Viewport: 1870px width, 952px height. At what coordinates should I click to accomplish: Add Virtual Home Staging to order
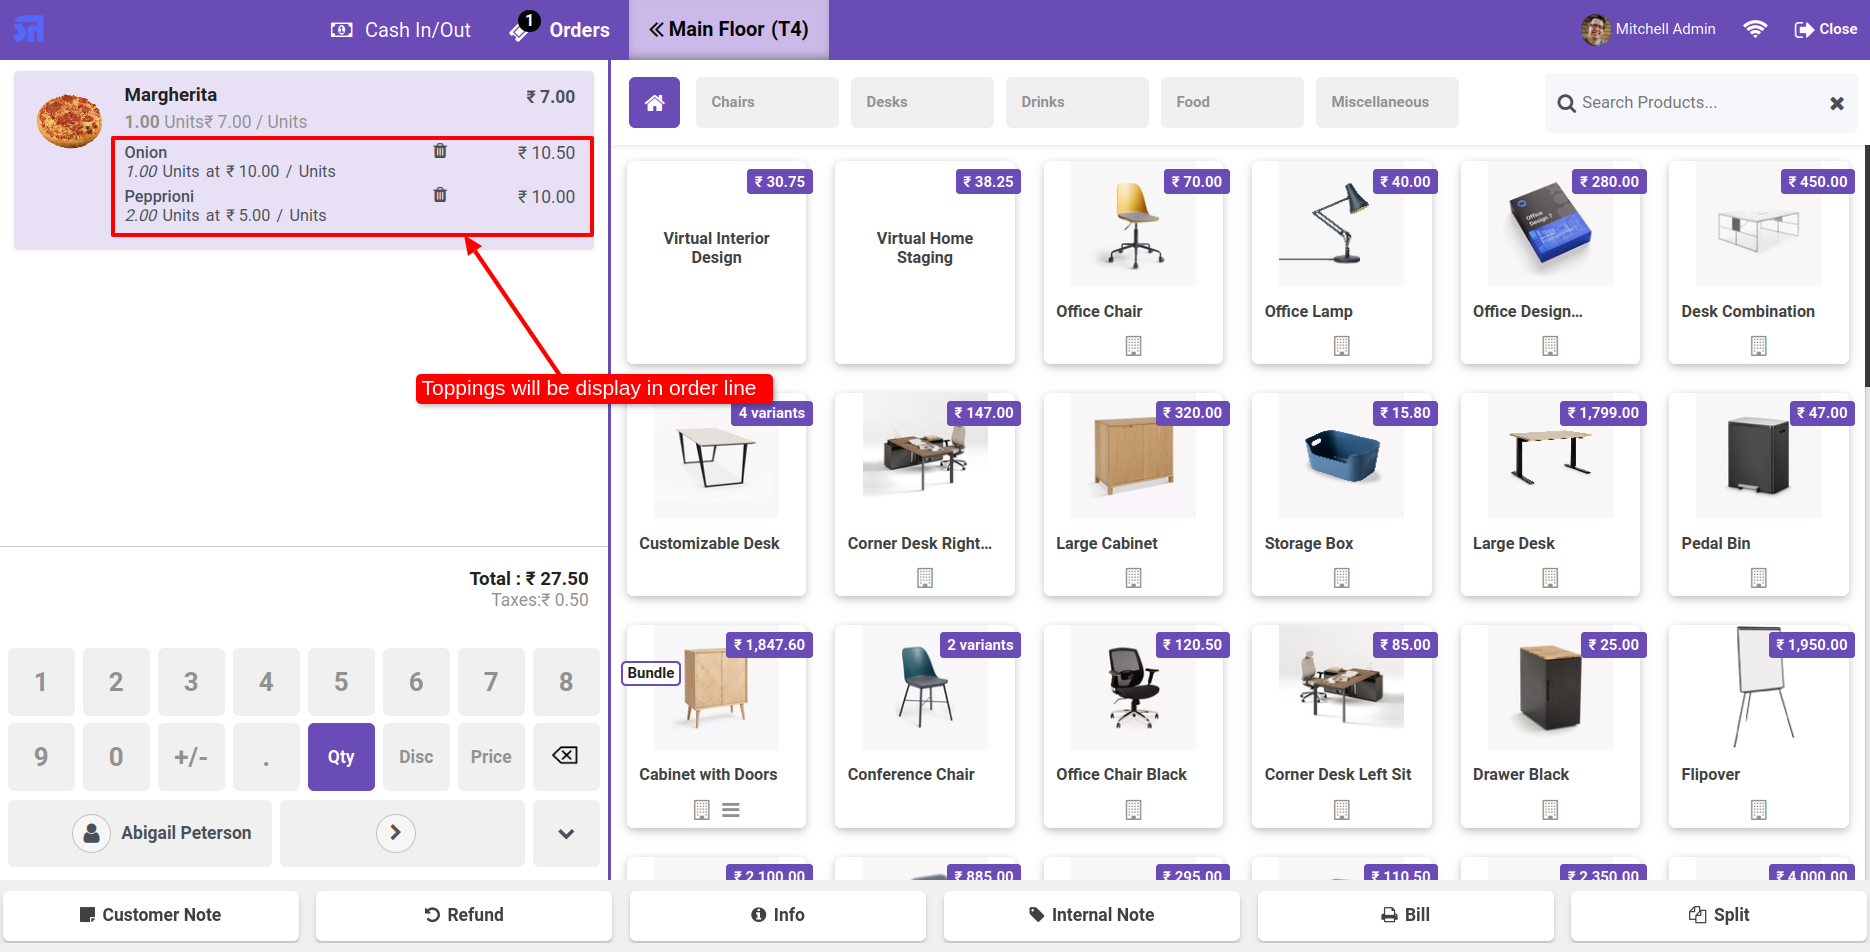[925, 262]
